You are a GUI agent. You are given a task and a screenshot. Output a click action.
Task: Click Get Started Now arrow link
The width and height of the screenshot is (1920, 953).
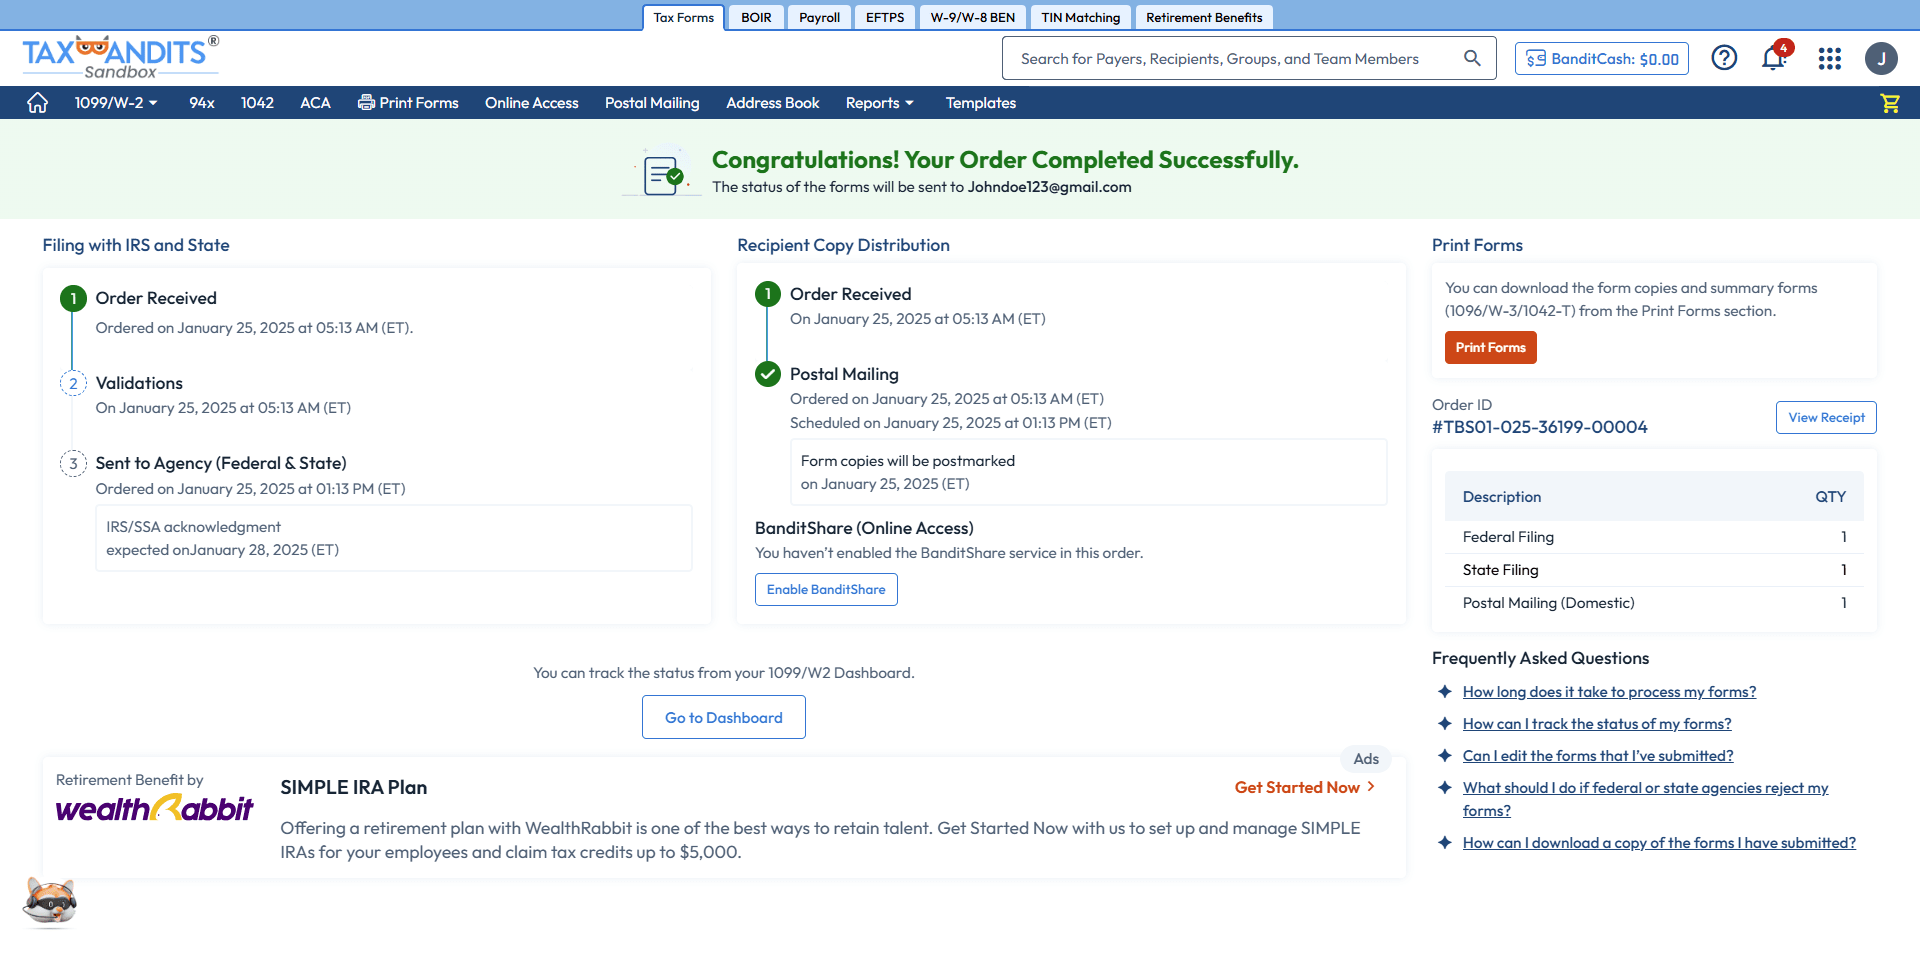(1304, 788)
